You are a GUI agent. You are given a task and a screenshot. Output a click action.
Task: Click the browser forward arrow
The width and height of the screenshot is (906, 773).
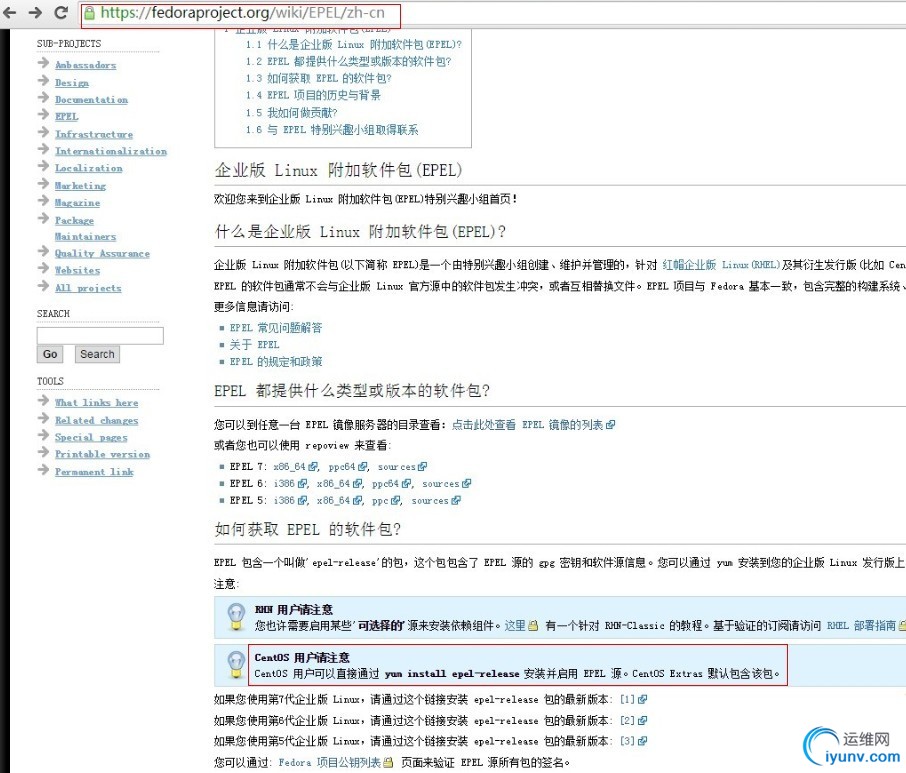tap(35, 12)
